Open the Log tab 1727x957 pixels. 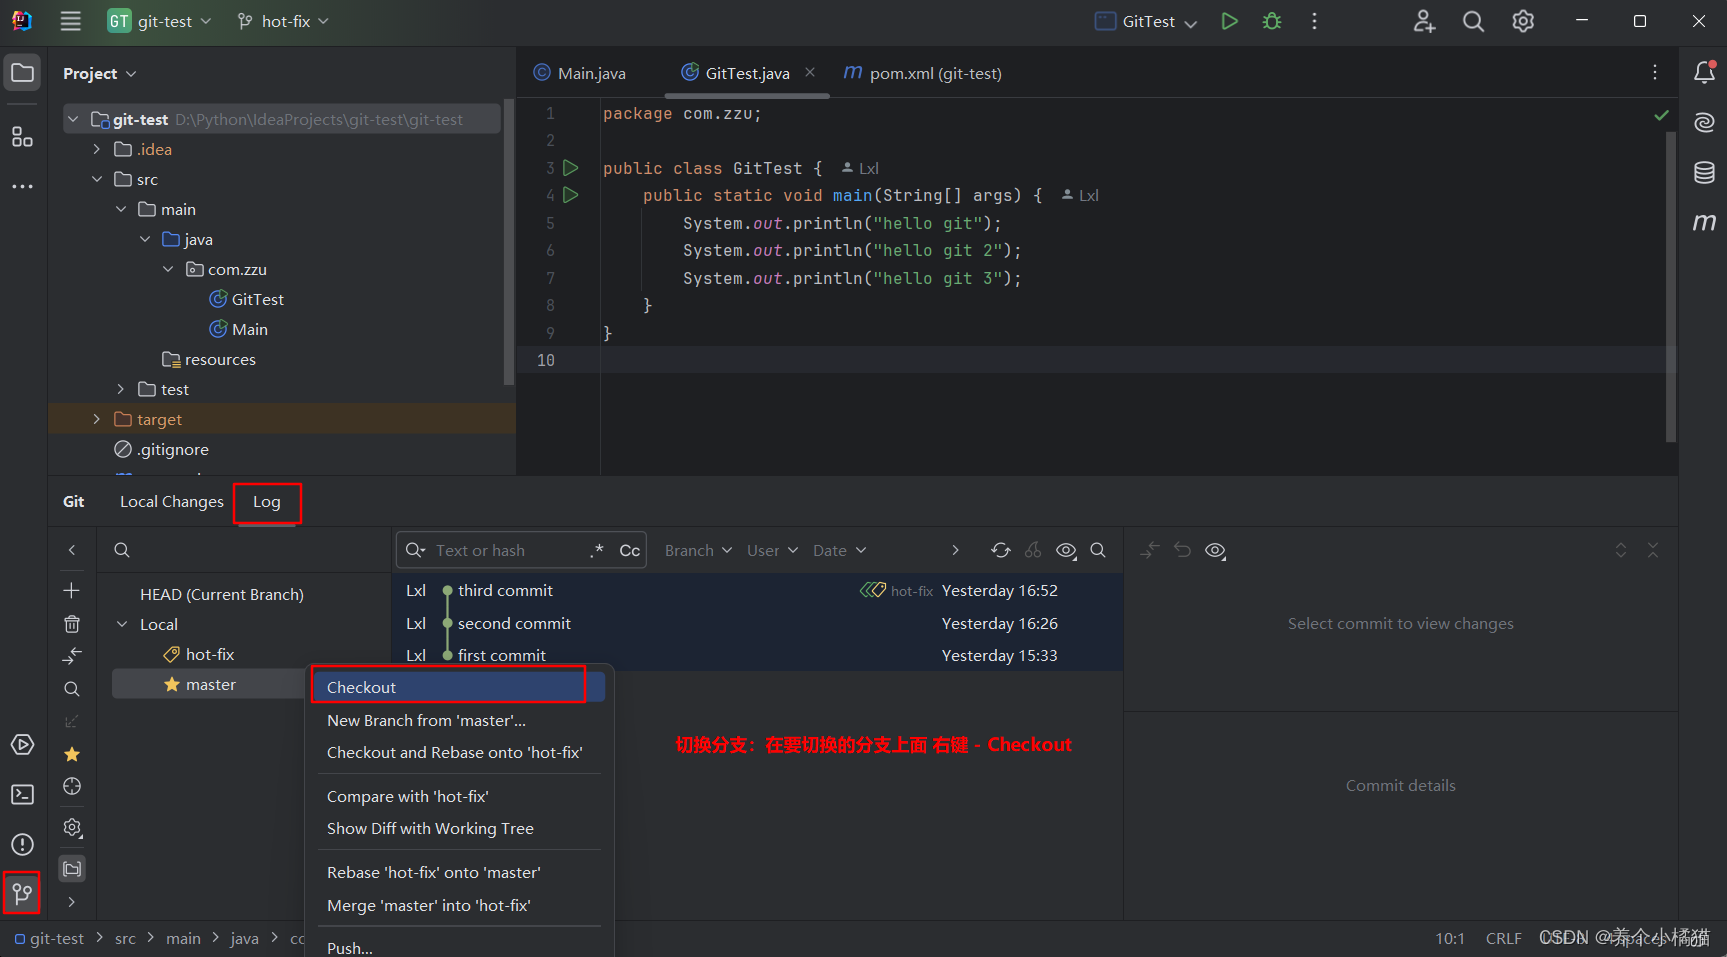266,502
